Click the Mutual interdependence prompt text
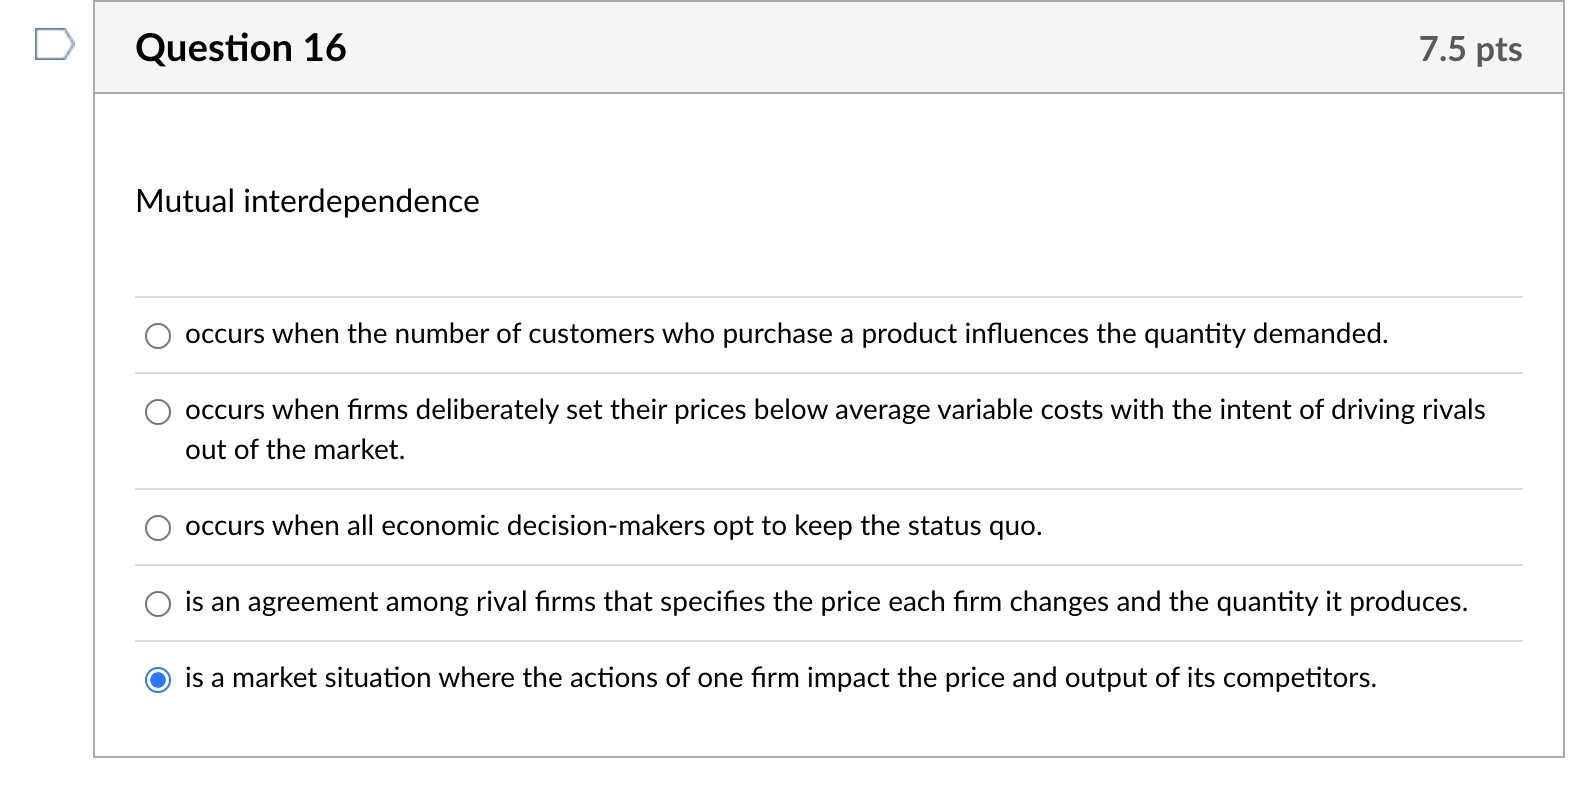The width and height of the screenshot is (1572, 797). click(x=307, y=201)
